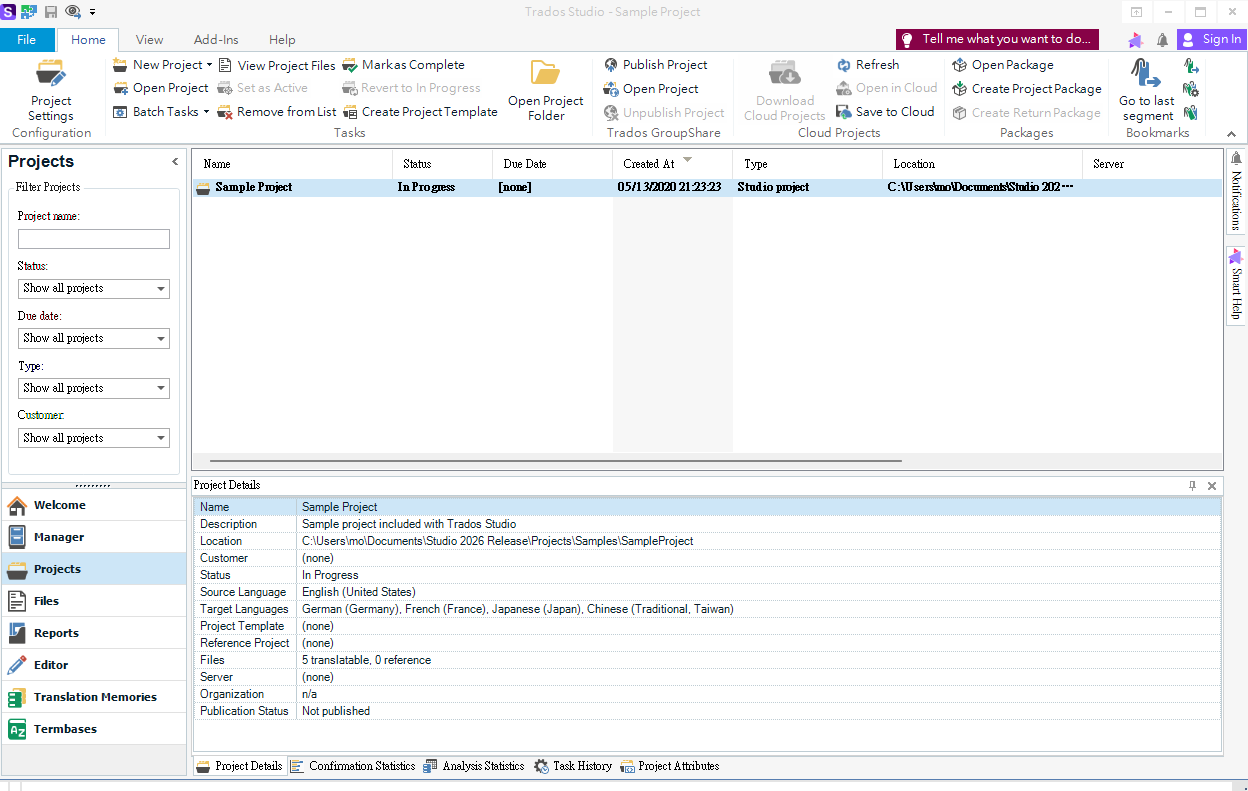This screenshot has height=791, width=1248.
Task: Go to the Welcome view
Action: tap(93, 505)
